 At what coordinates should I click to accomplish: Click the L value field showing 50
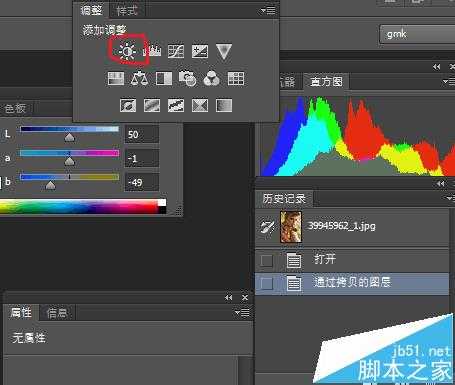(x=142, y=135)
